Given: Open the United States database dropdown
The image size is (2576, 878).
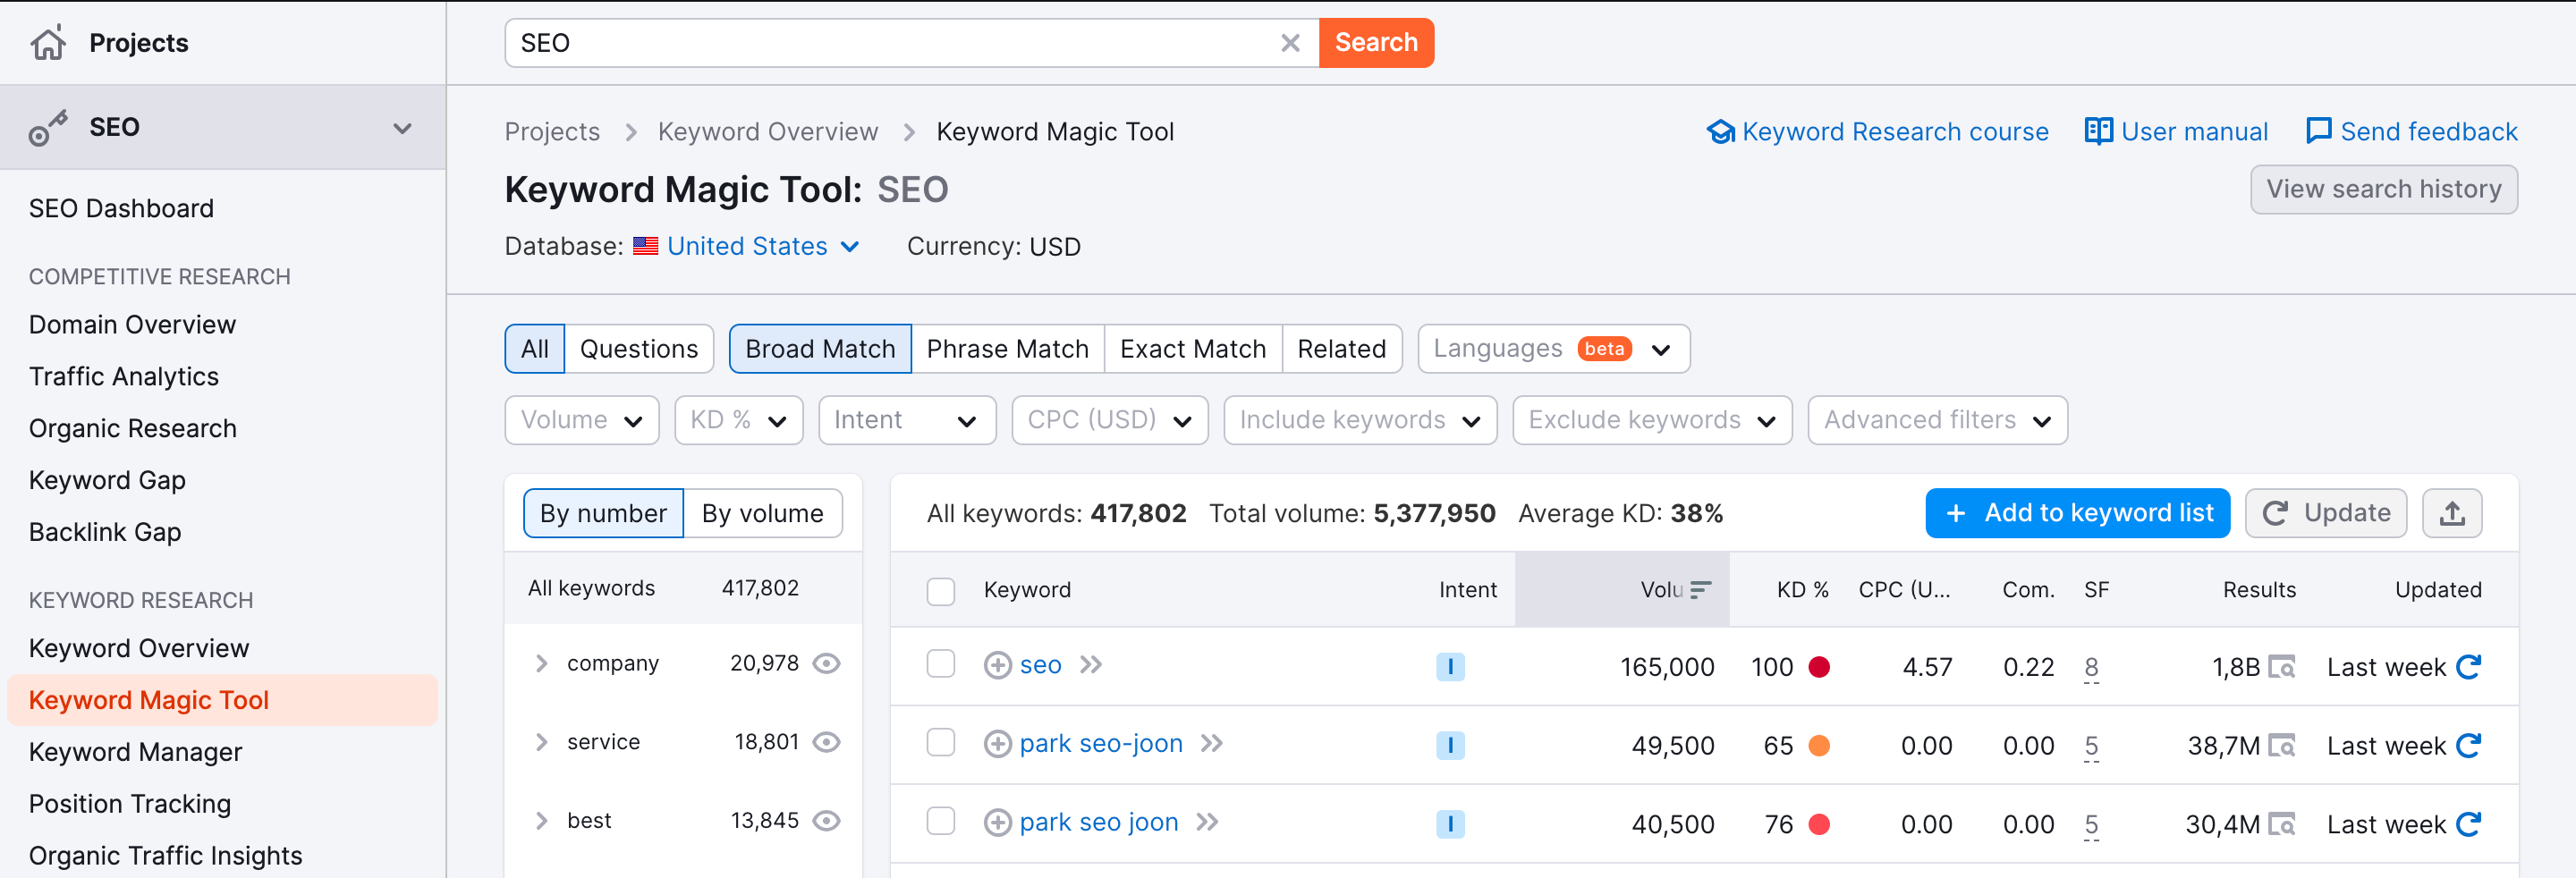Looking at the screenshot, I should coord(763,246).
